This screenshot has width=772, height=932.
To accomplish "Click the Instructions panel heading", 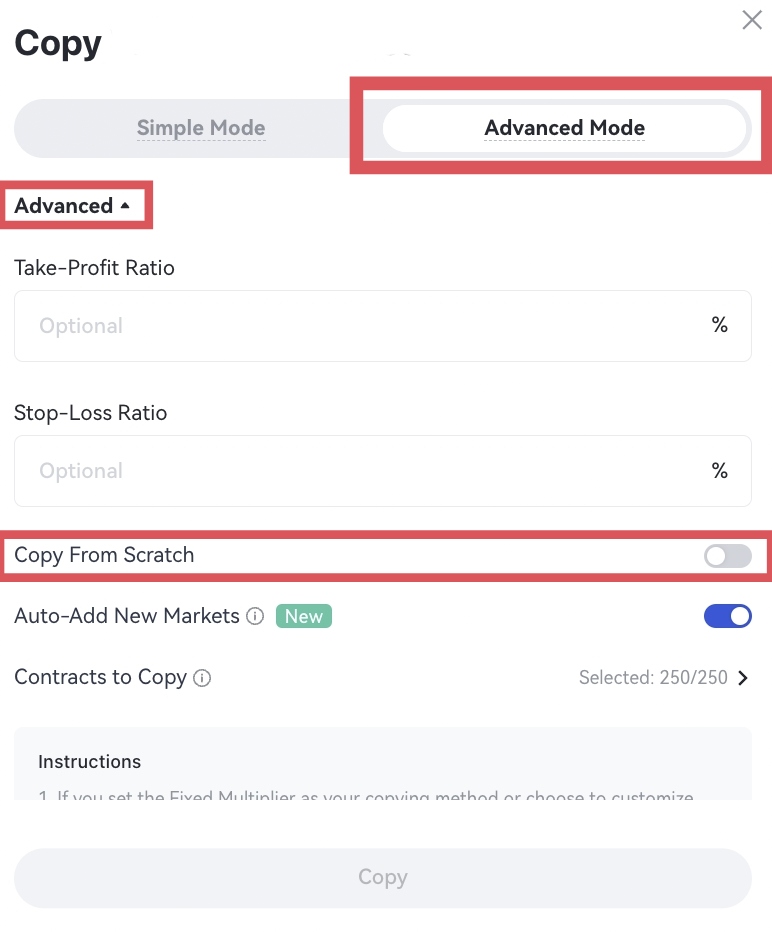I will (89, 762).
